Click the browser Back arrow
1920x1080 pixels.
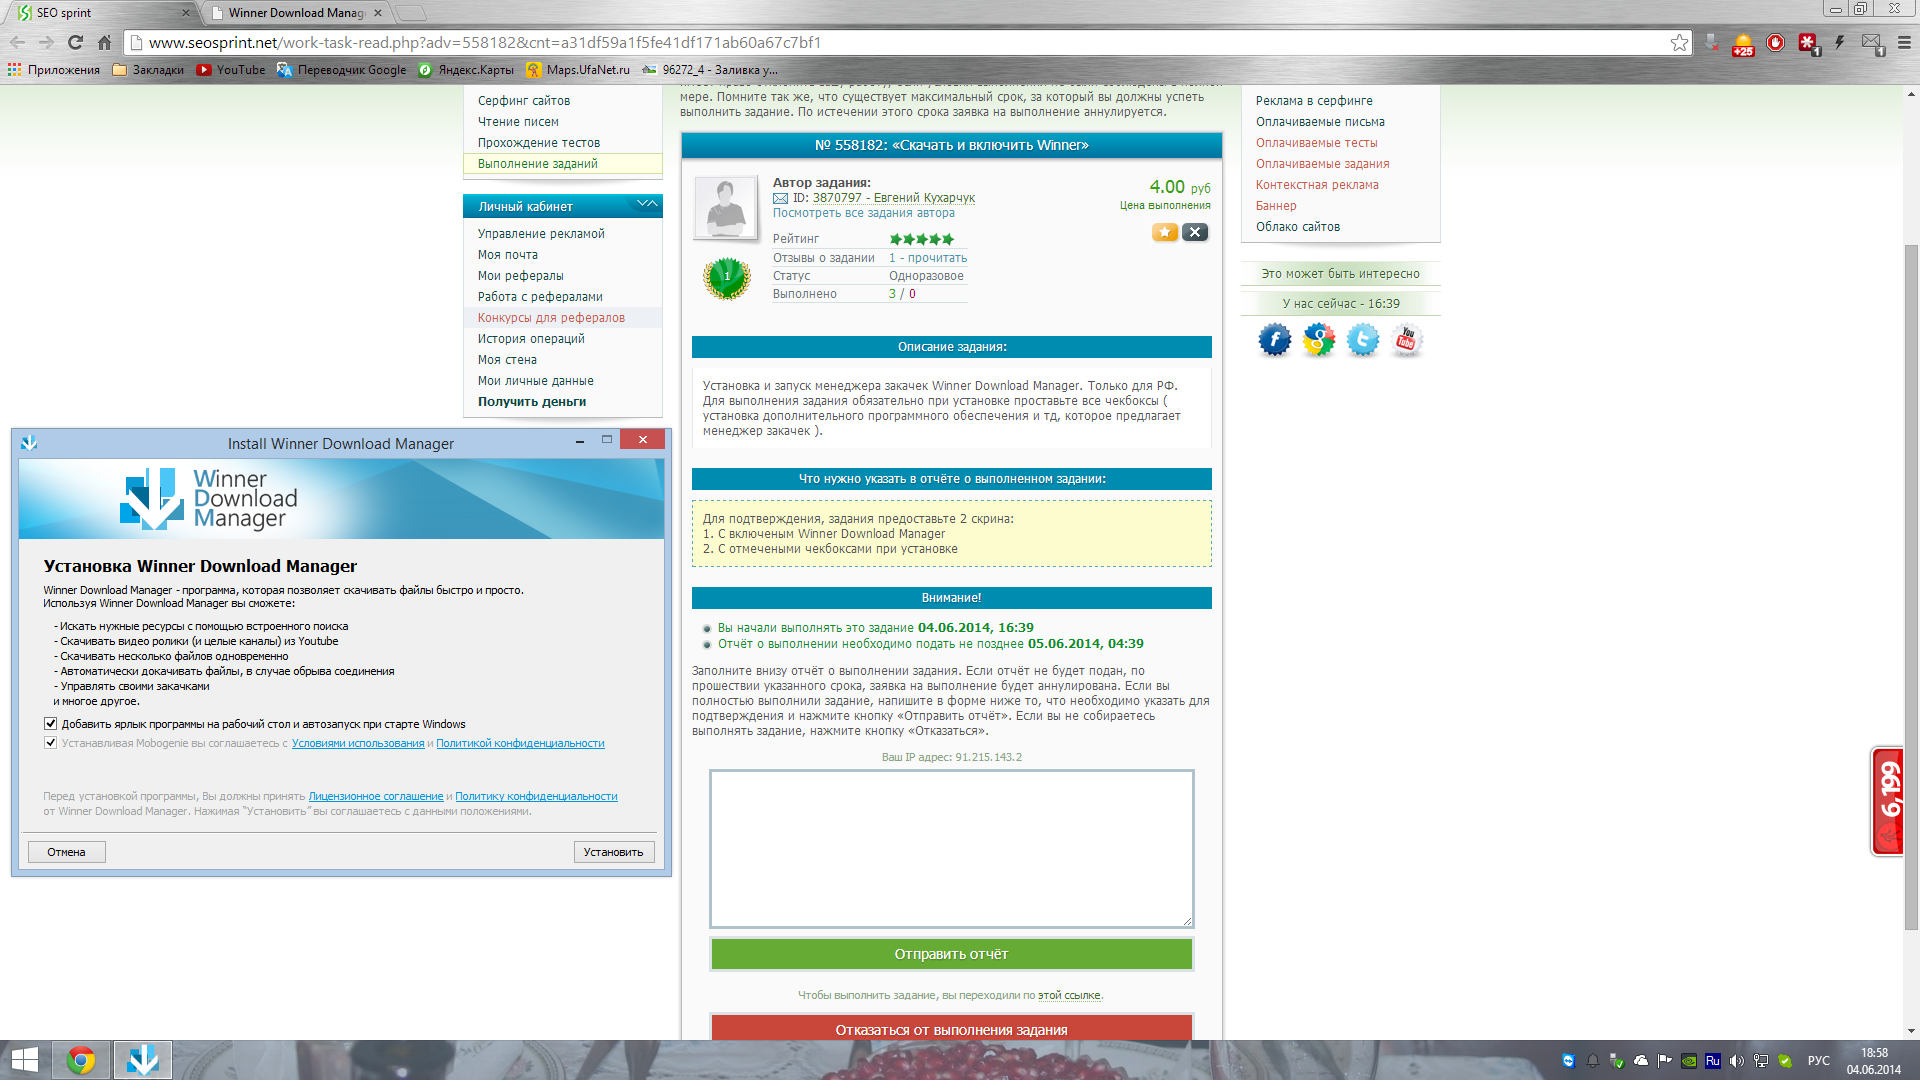17,42
